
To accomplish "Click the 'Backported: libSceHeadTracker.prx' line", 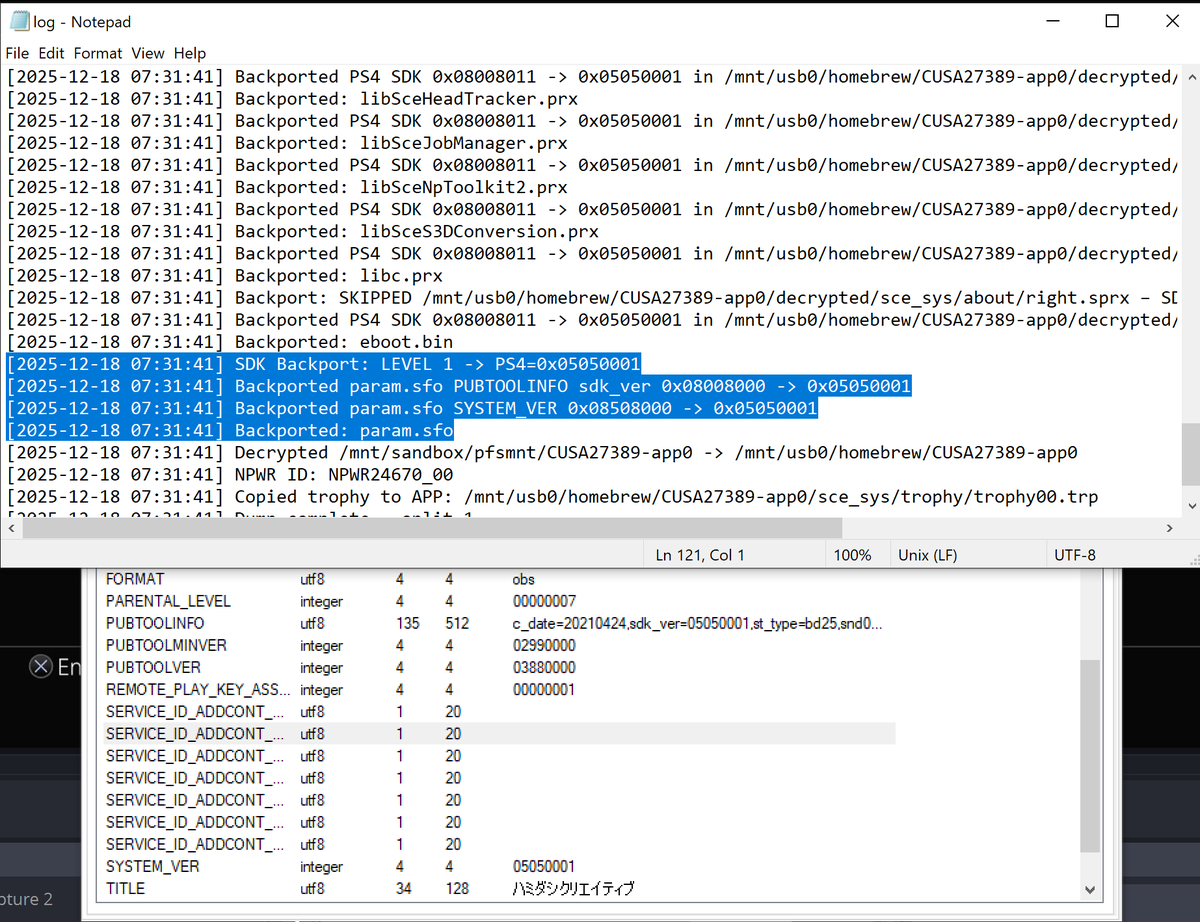I will (x=292, y=99).
